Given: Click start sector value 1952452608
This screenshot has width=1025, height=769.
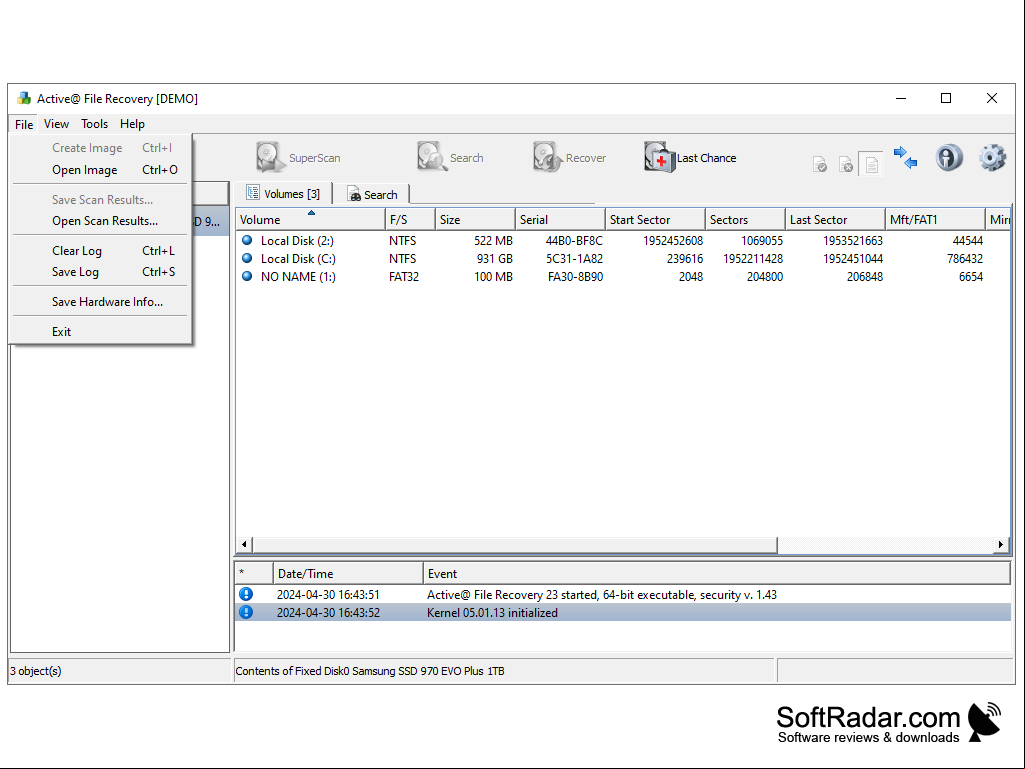Looking at the screenshot, I should click(x=673, y=240).
